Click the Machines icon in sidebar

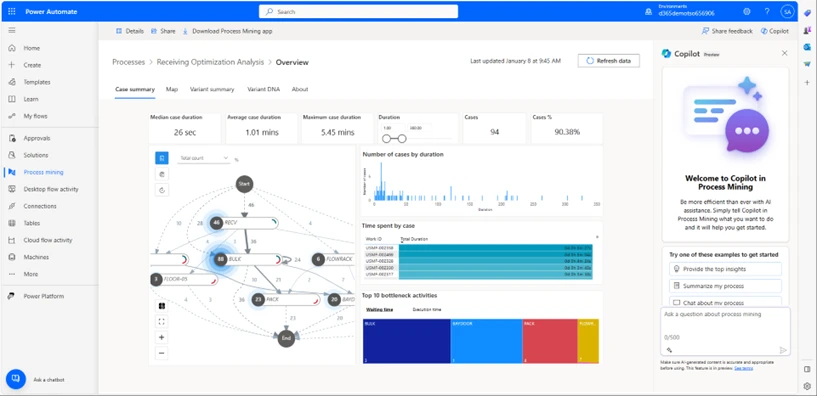(x=12, y=257)
